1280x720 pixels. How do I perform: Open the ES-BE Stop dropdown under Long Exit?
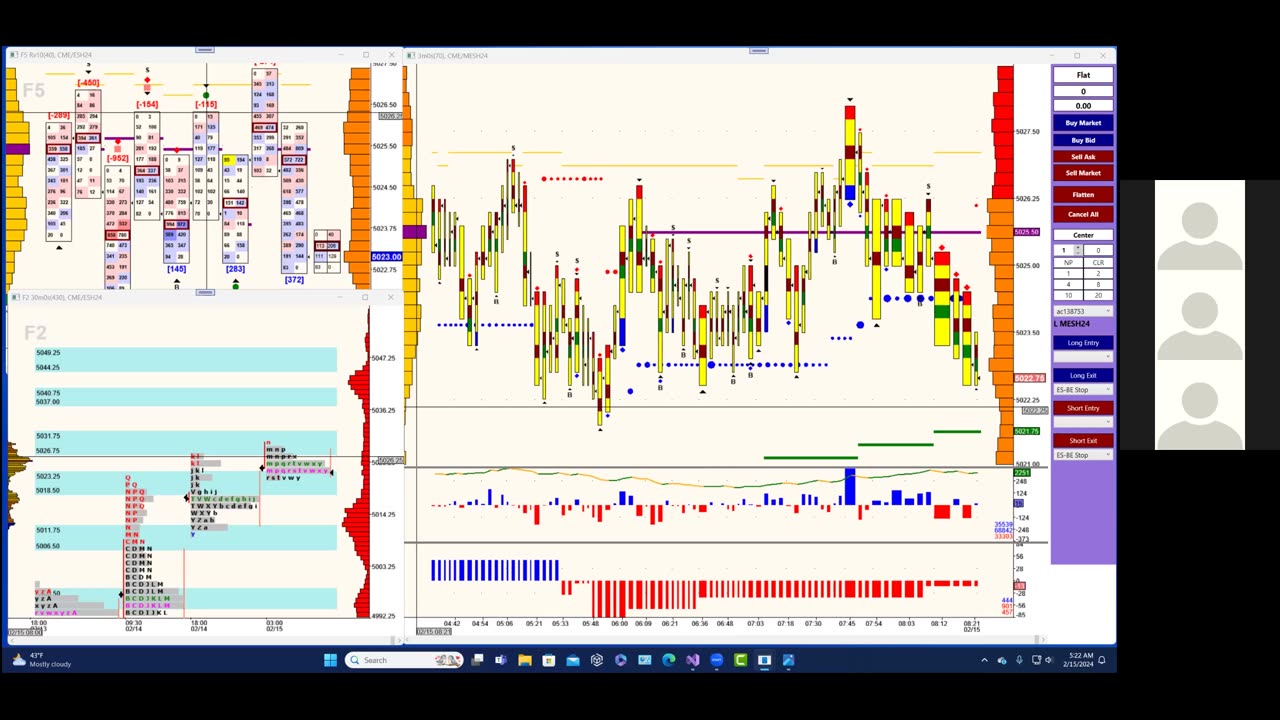1083,389
